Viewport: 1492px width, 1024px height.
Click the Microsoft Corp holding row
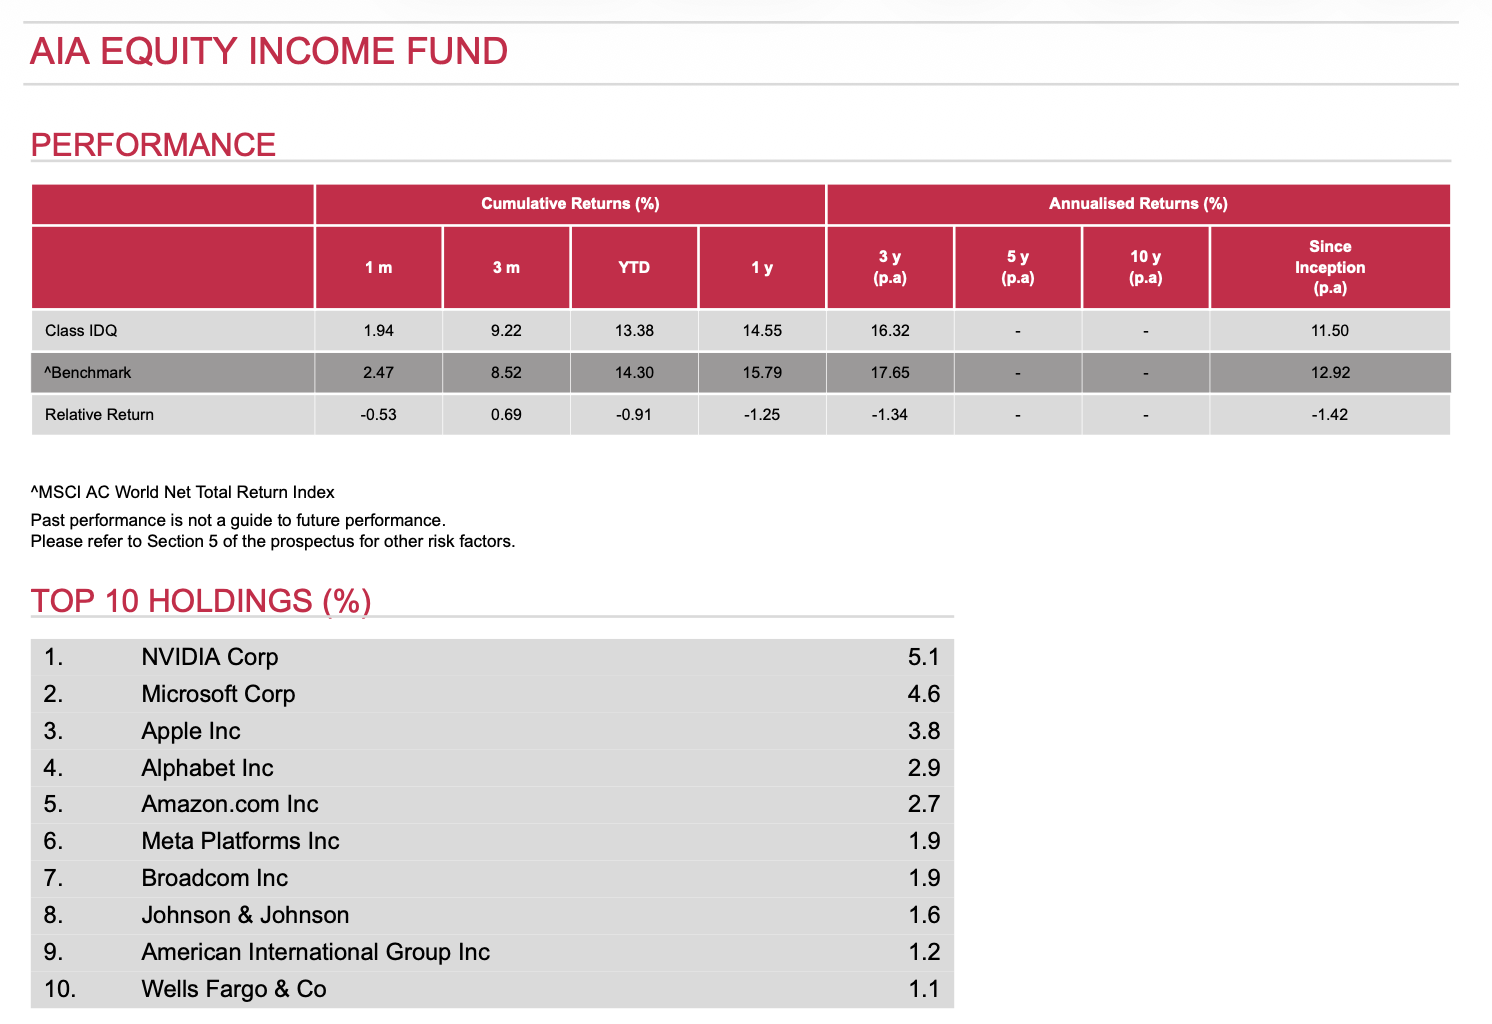click(x=218, y=694)
